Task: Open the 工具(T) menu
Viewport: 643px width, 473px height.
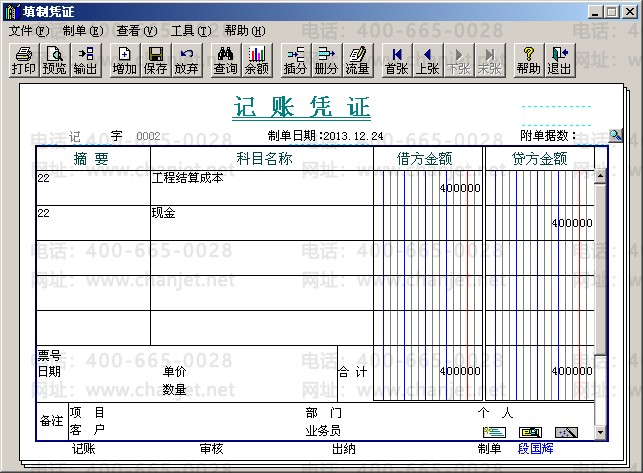Action: [191, 31]
